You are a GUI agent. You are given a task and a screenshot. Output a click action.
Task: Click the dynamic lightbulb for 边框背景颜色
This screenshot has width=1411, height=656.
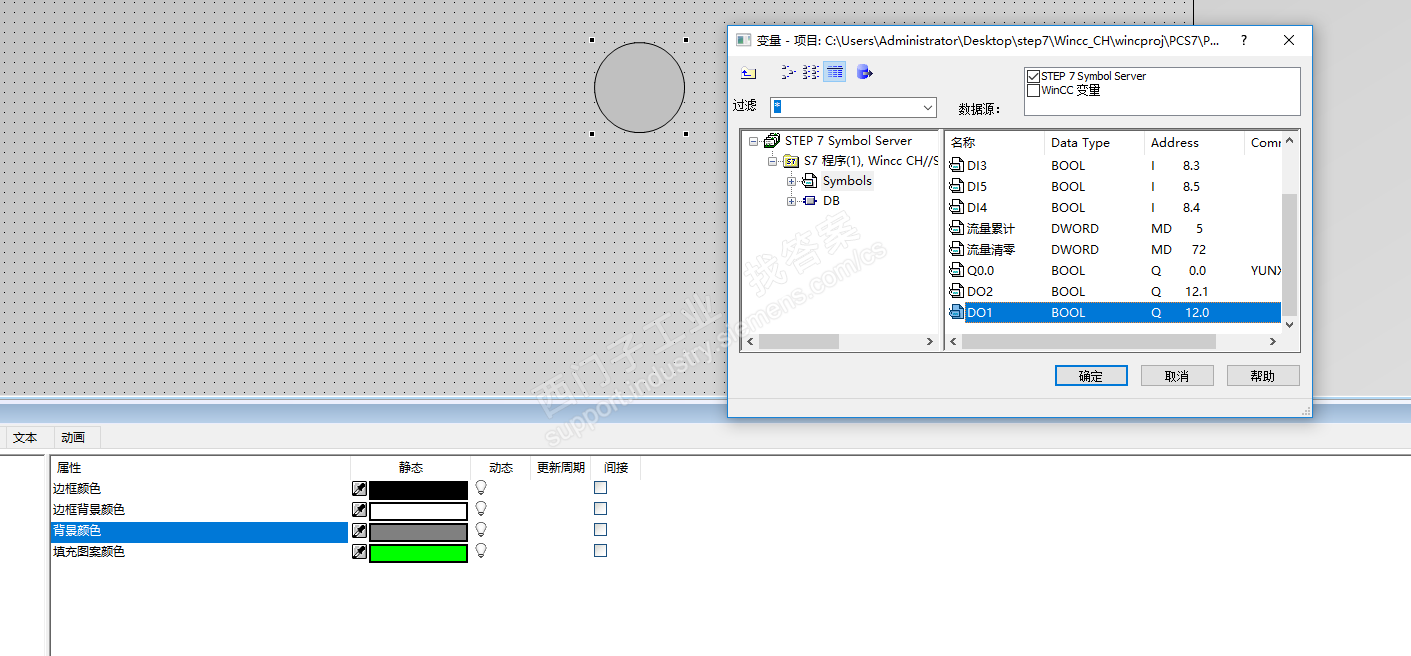click(481, 509)
